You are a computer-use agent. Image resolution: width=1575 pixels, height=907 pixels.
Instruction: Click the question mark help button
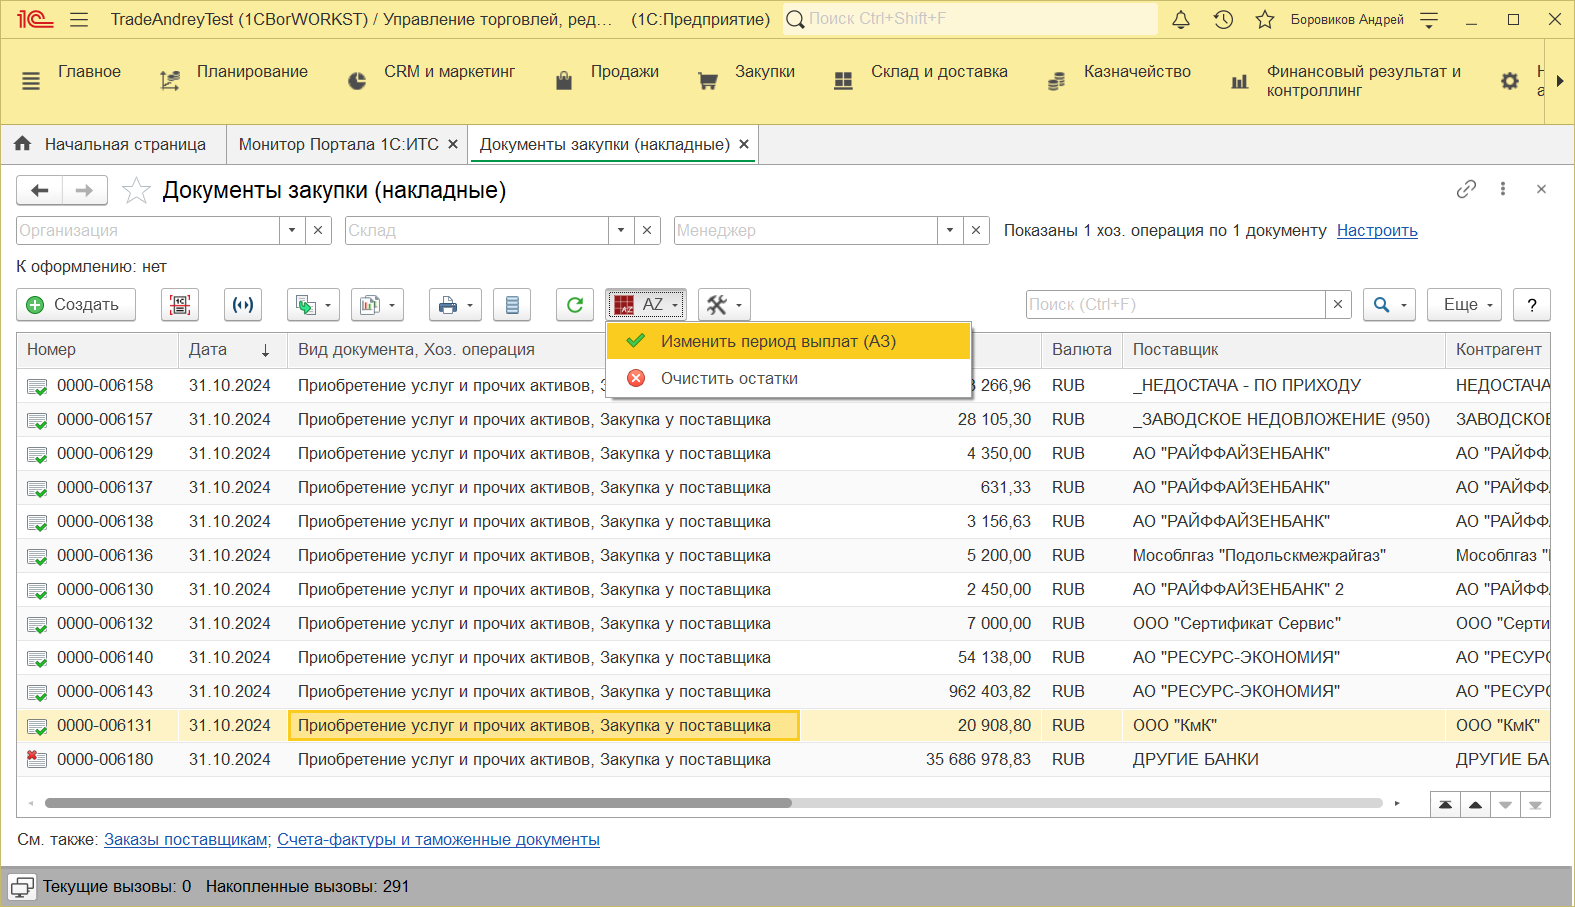1531,305
